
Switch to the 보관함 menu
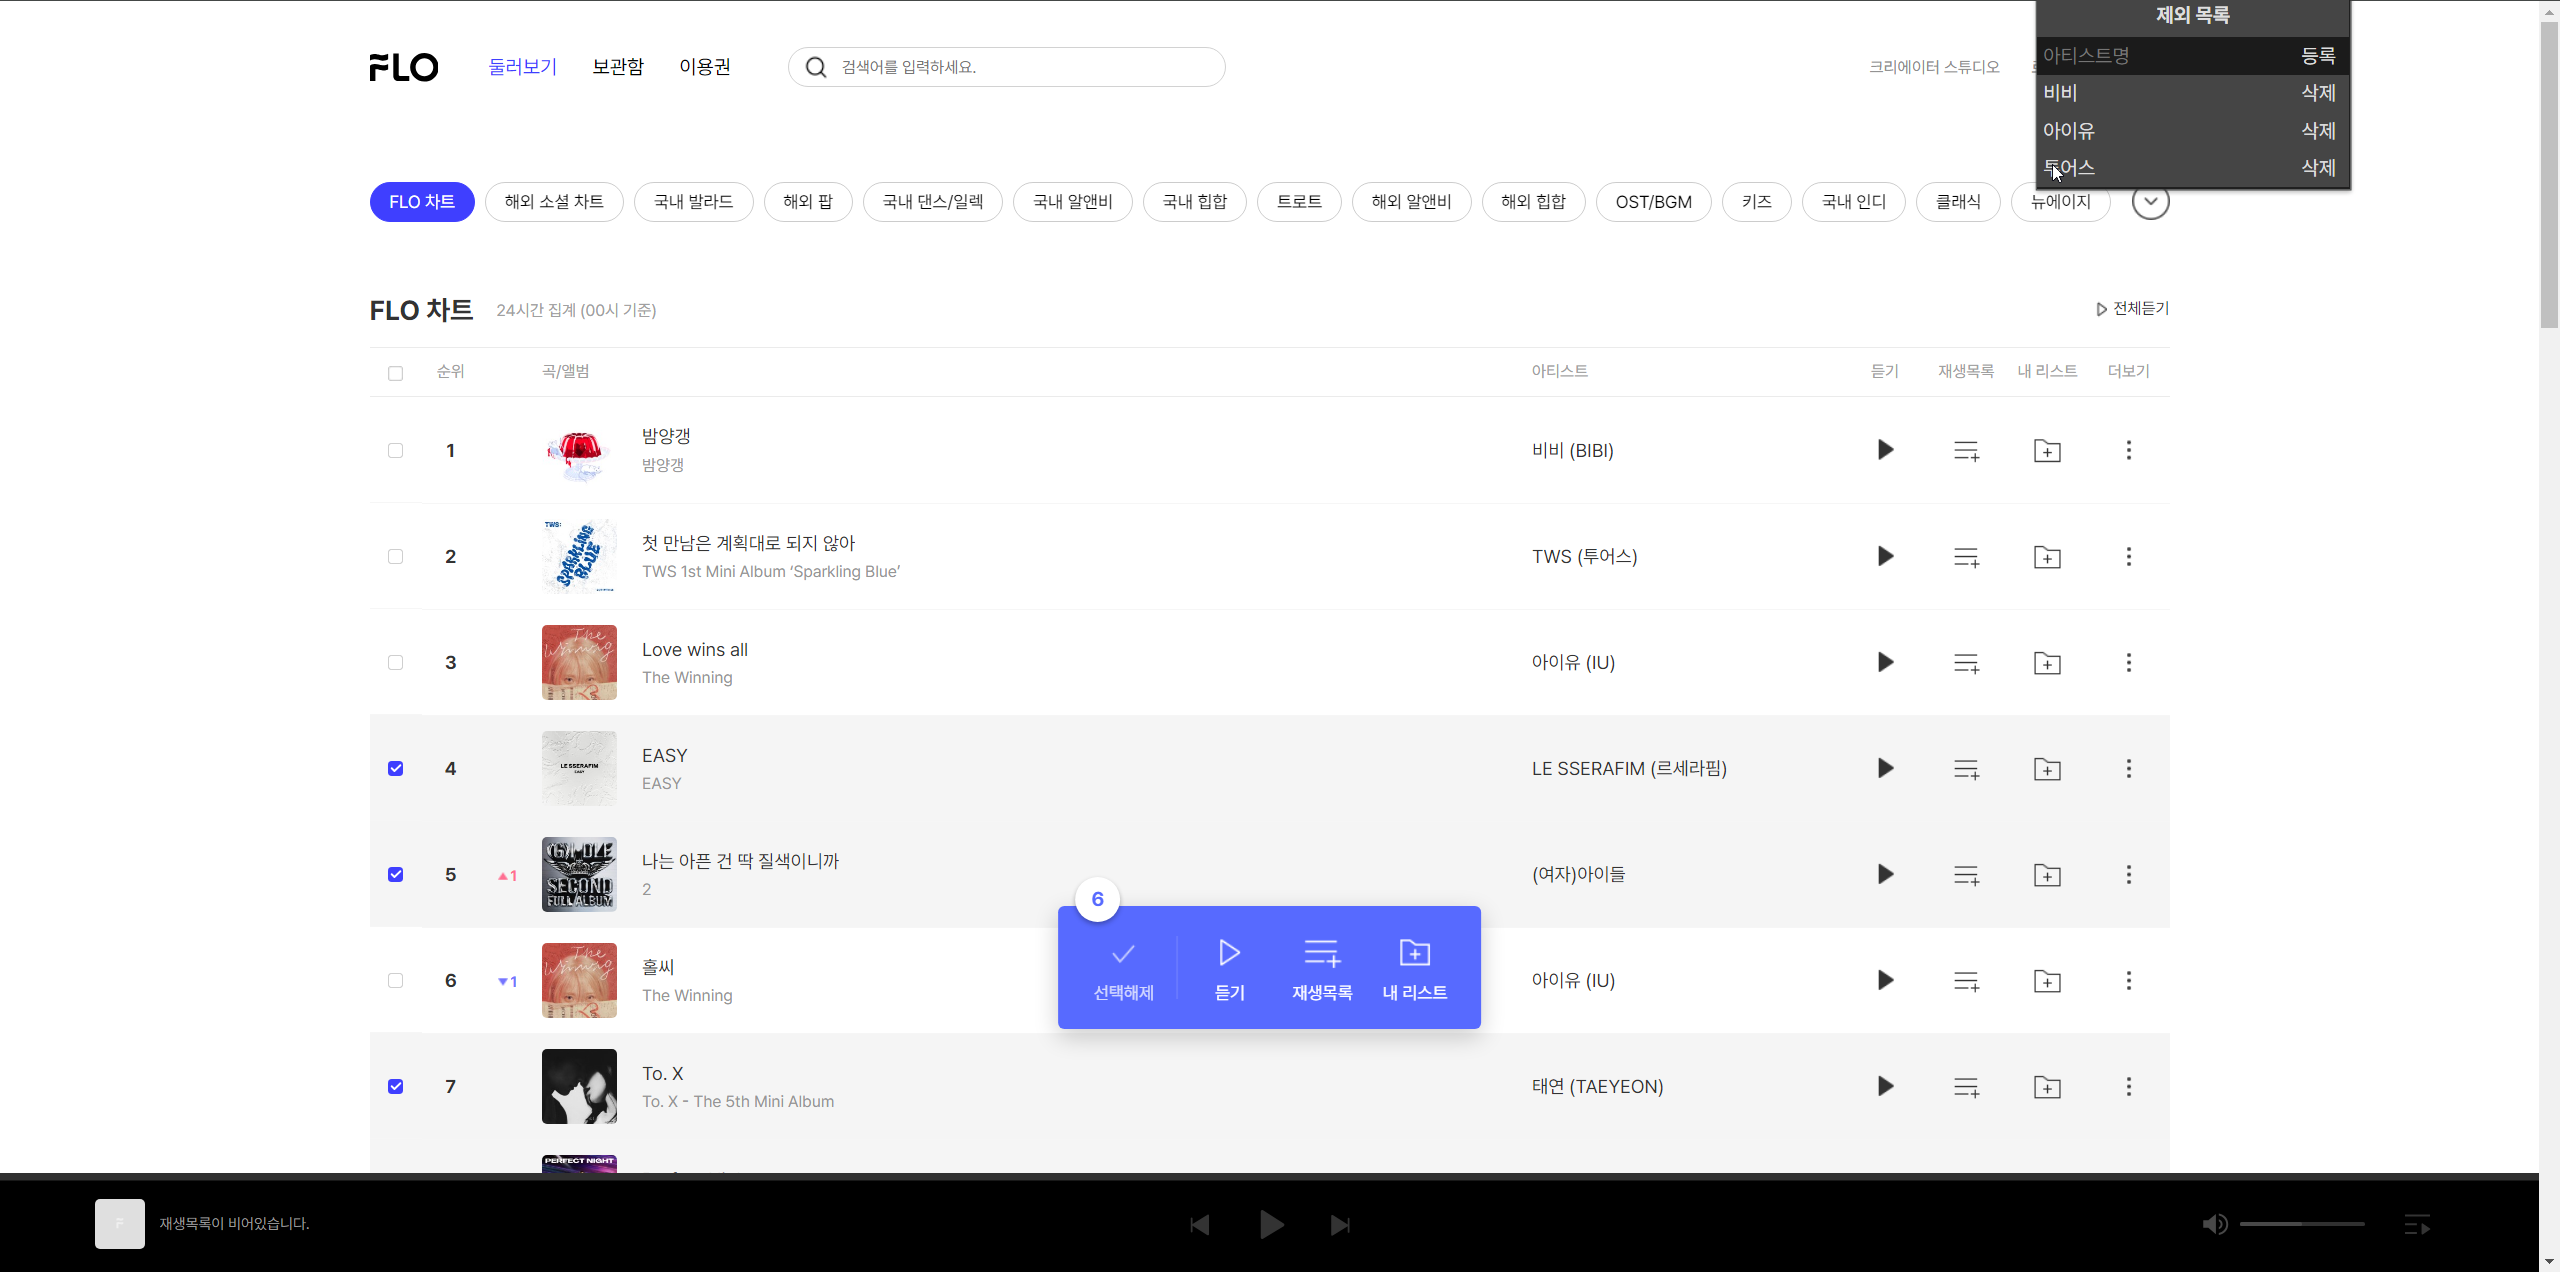point(618,67)
